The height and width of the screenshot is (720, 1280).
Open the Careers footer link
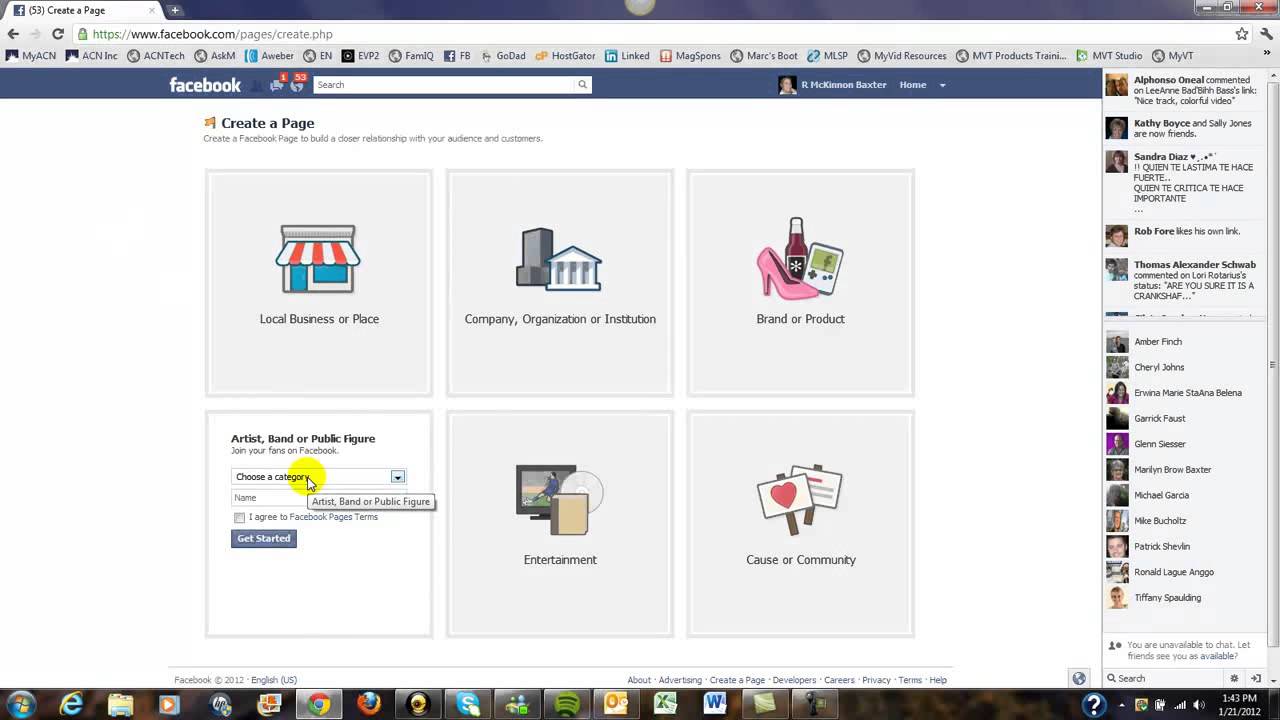point(839,680)
